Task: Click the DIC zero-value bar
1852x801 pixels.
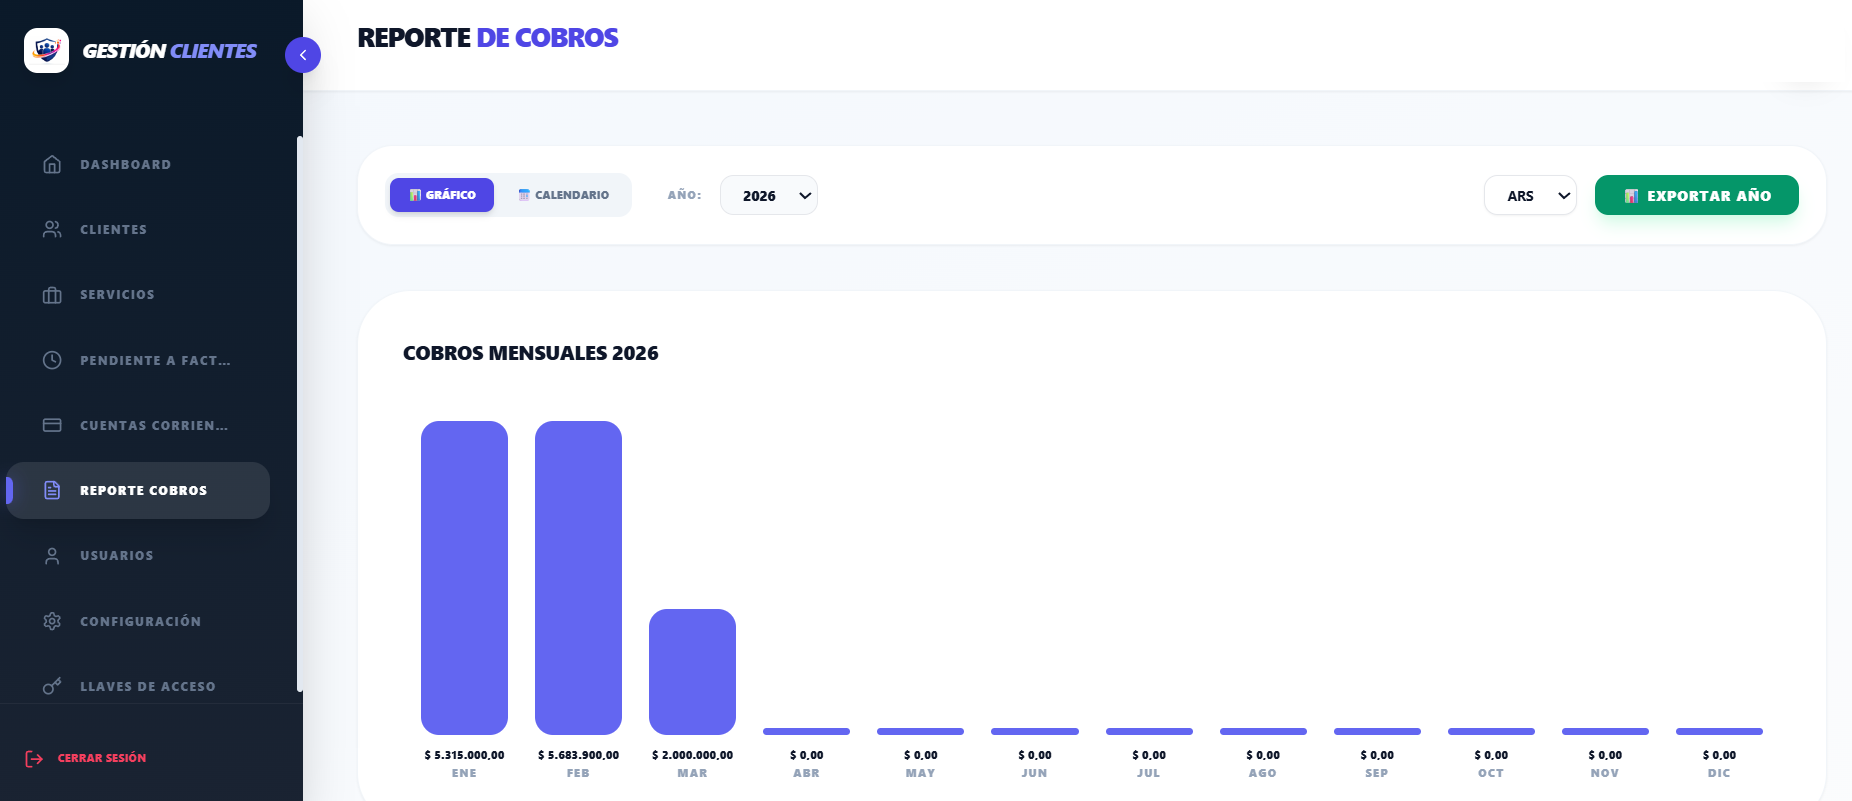Action: click(1719, 731)
